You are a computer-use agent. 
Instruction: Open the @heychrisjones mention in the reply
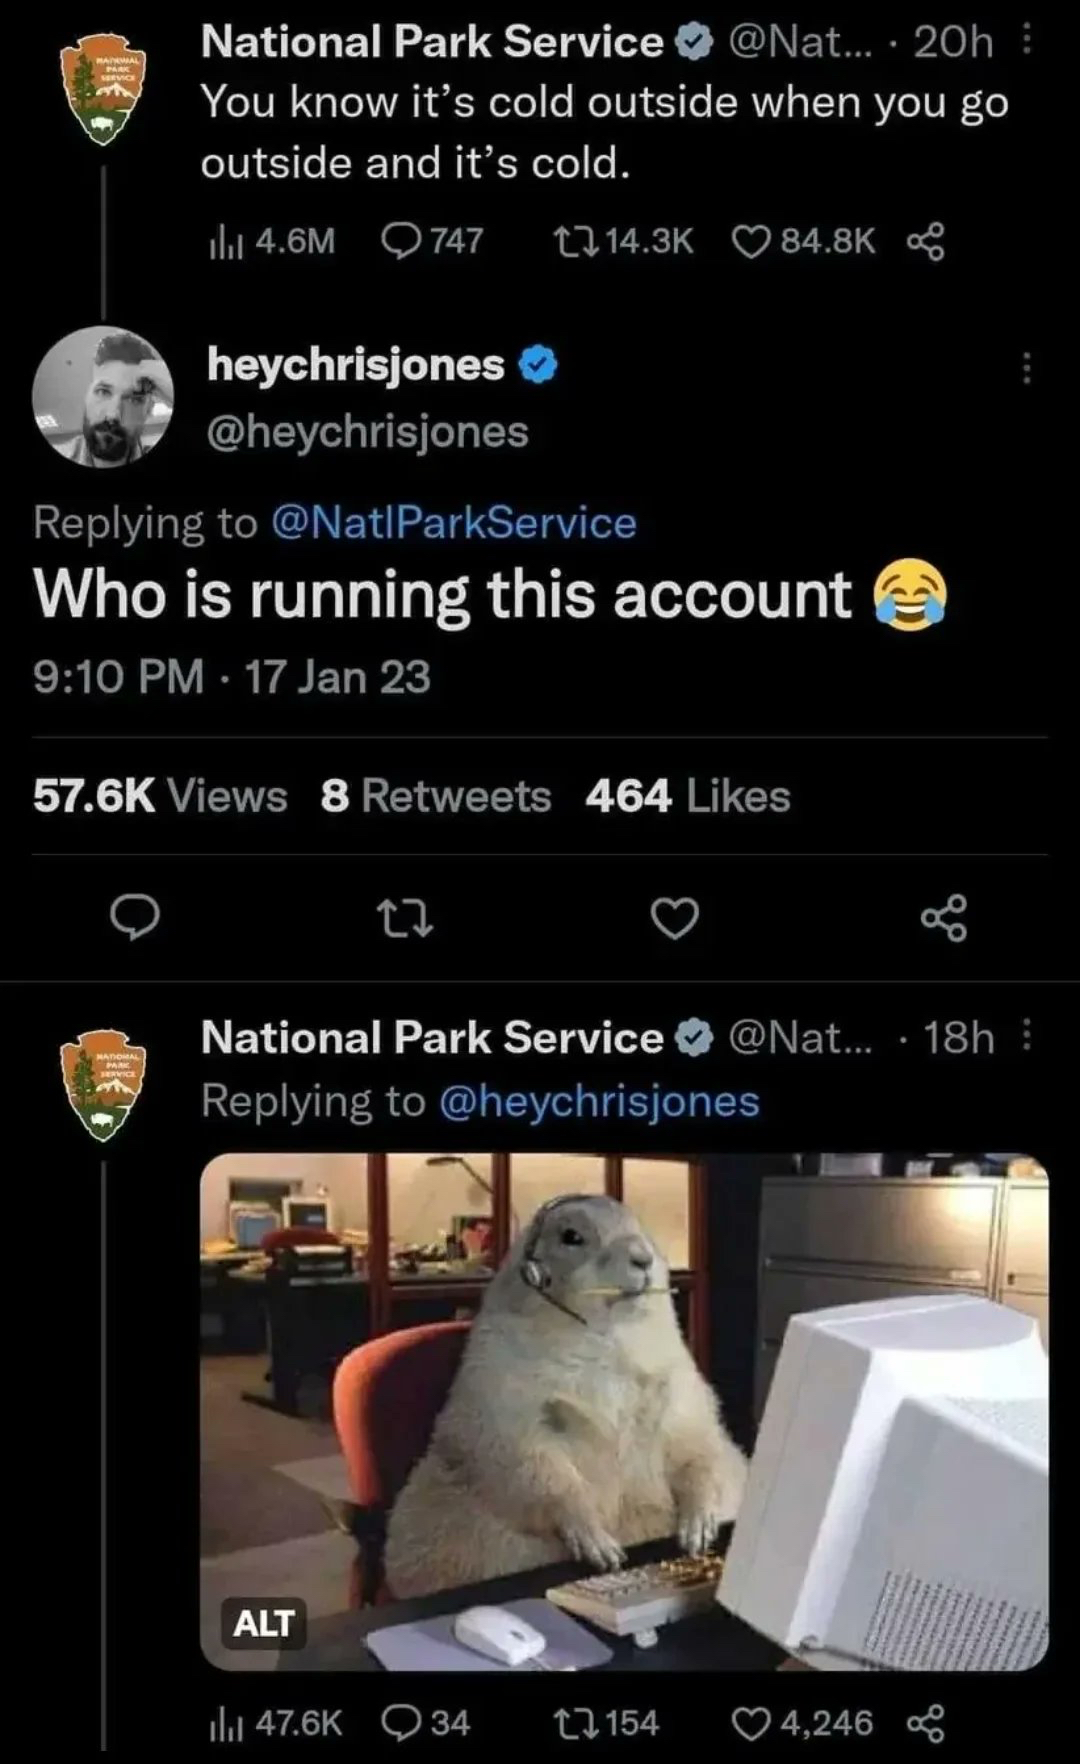[599, 1101]
